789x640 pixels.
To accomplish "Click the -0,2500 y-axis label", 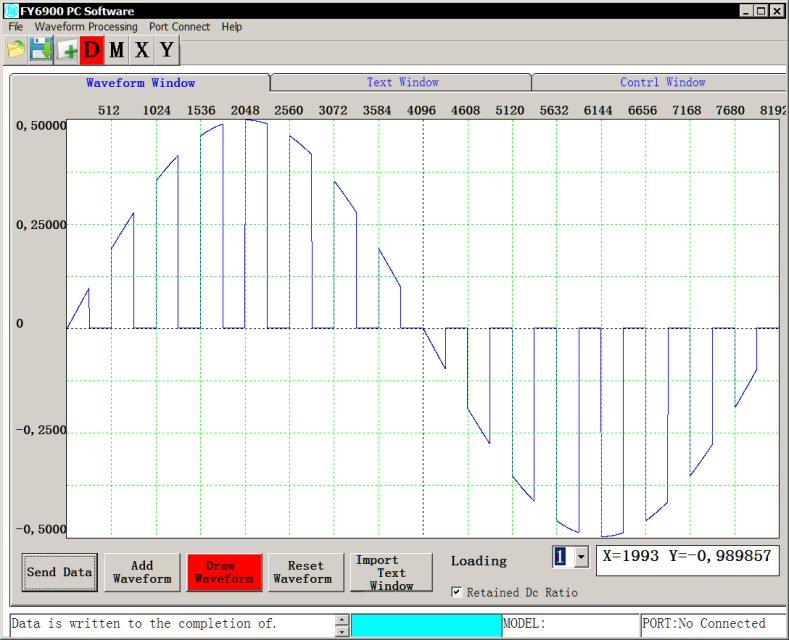I will (41, 430).
